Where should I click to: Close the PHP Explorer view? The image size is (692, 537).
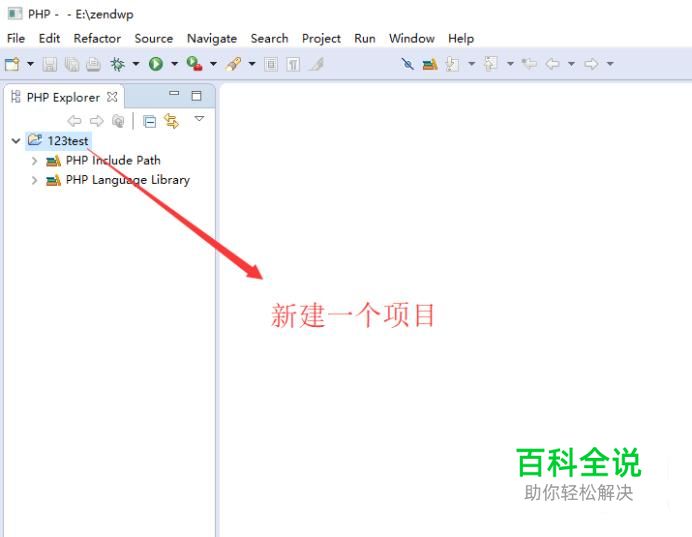point(113,97)
